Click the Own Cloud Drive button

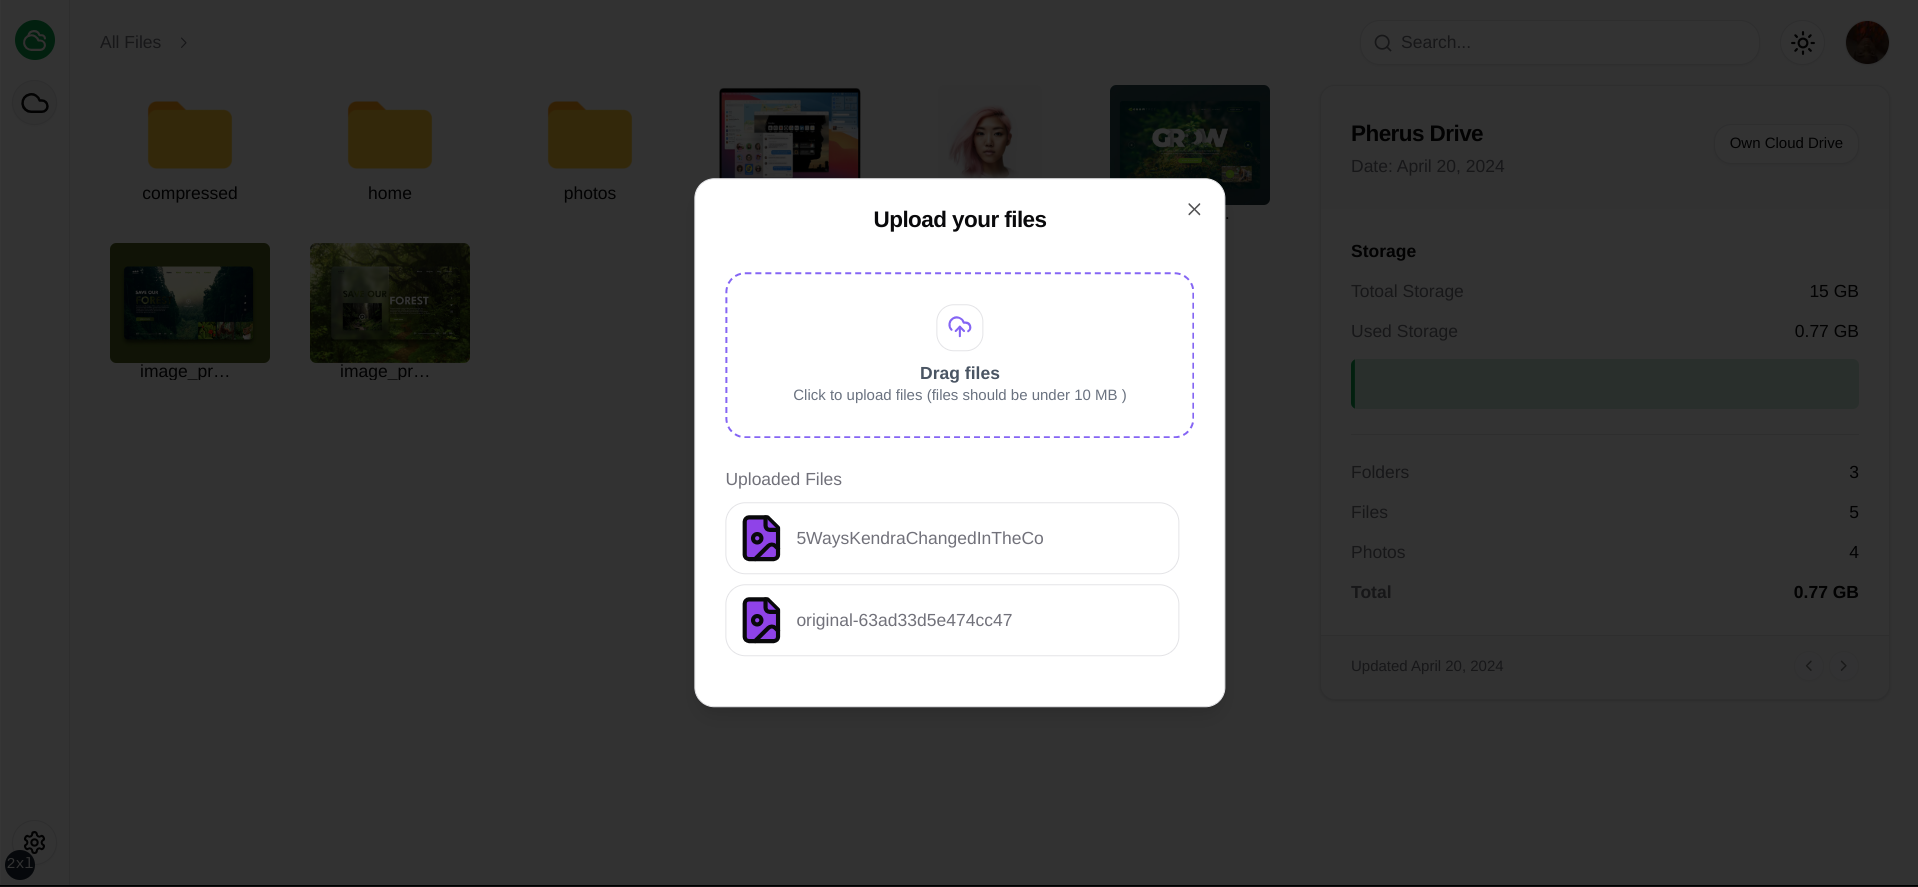1786,143
